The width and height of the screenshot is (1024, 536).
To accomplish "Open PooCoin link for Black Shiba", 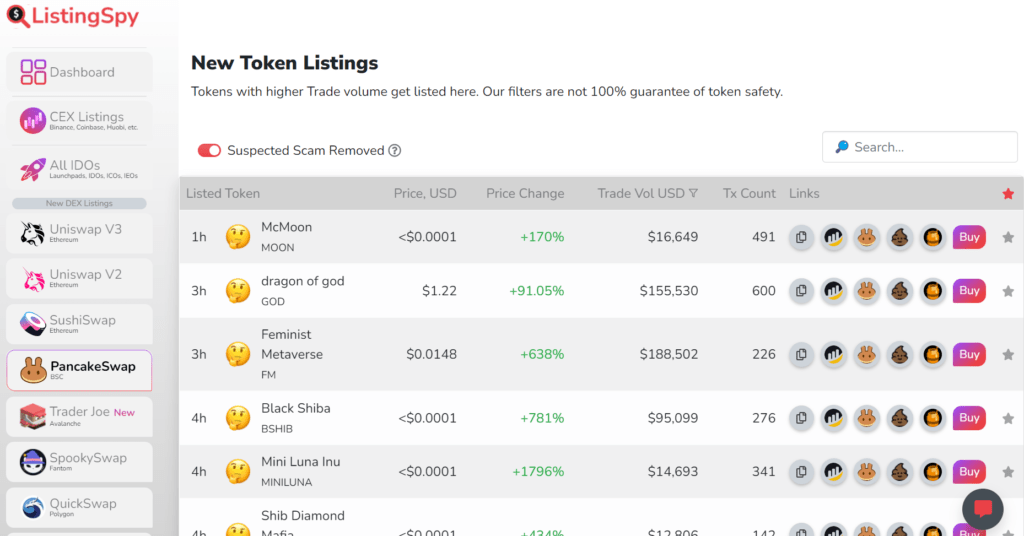I will point(899,418).
